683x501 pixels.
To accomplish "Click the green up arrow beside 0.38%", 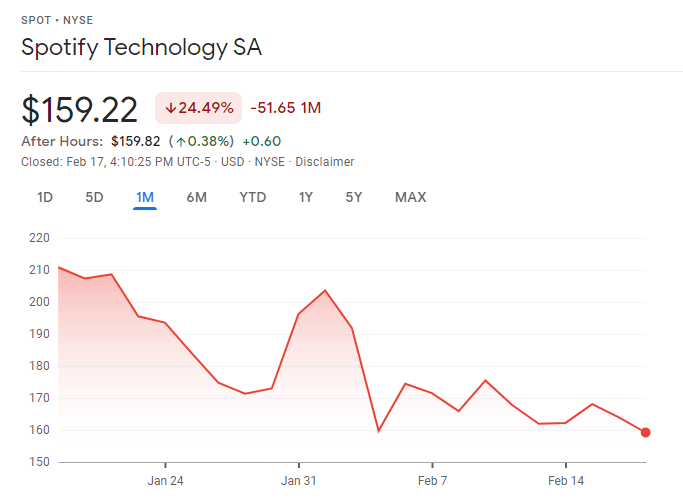I will click(x=180, y=141).
